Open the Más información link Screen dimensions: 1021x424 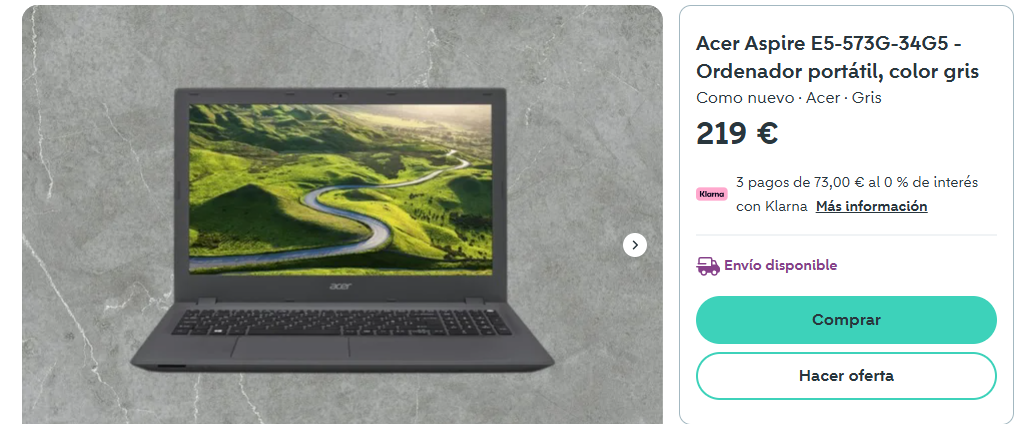pyautogui.click(x=872, y=206)
